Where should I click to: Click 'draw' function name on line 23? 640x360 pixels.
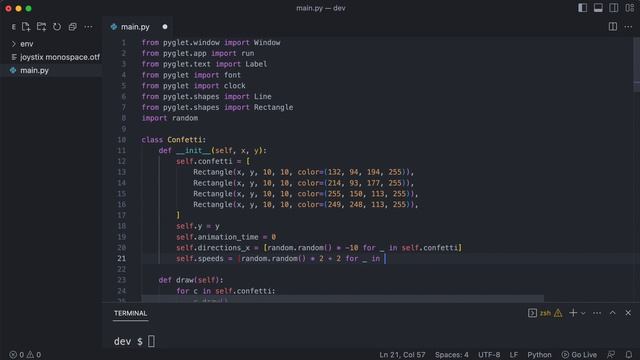185,280
